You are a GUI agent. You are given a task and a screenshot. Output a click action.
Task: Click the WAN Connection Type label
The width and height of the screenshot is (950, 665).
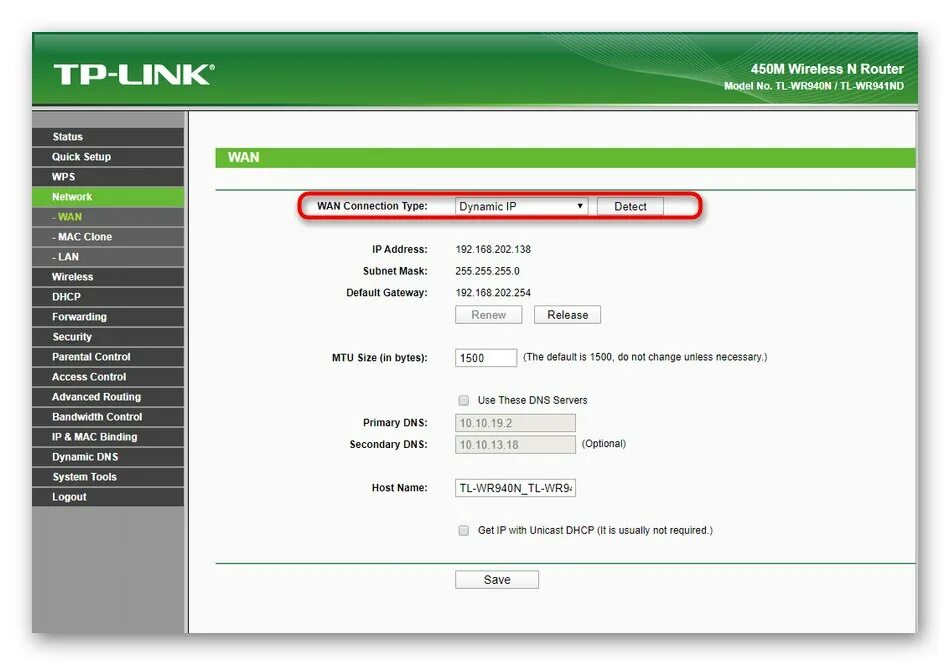pyautogui.click(x=372, y=207)
